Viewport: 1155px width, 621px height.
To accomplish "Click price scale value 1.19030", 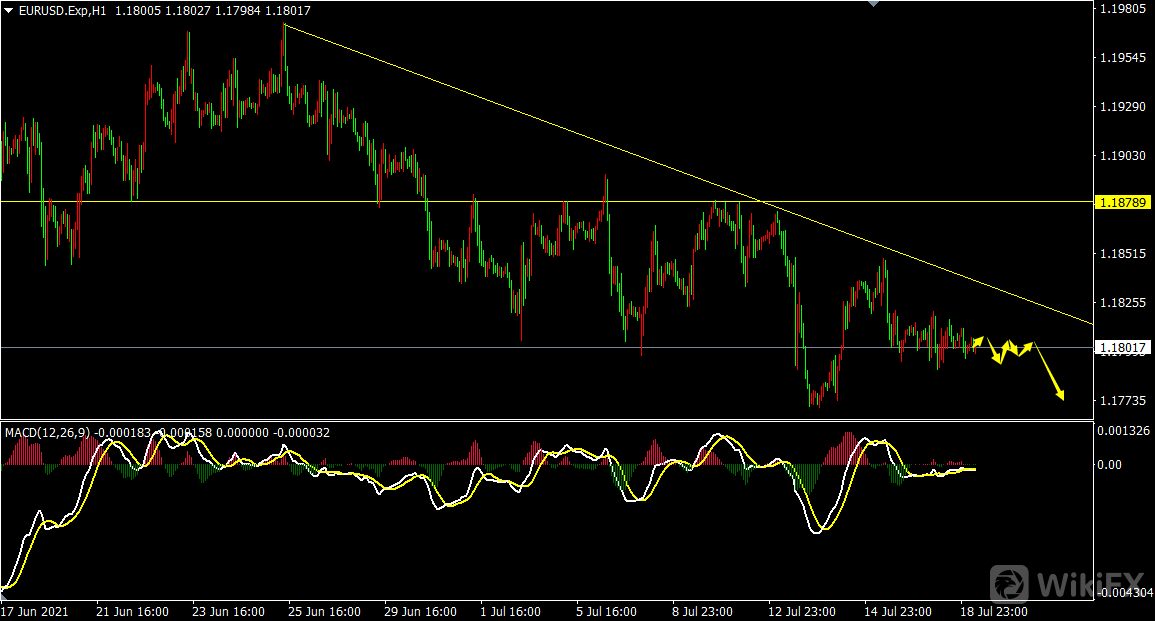I will [1123, 155].
